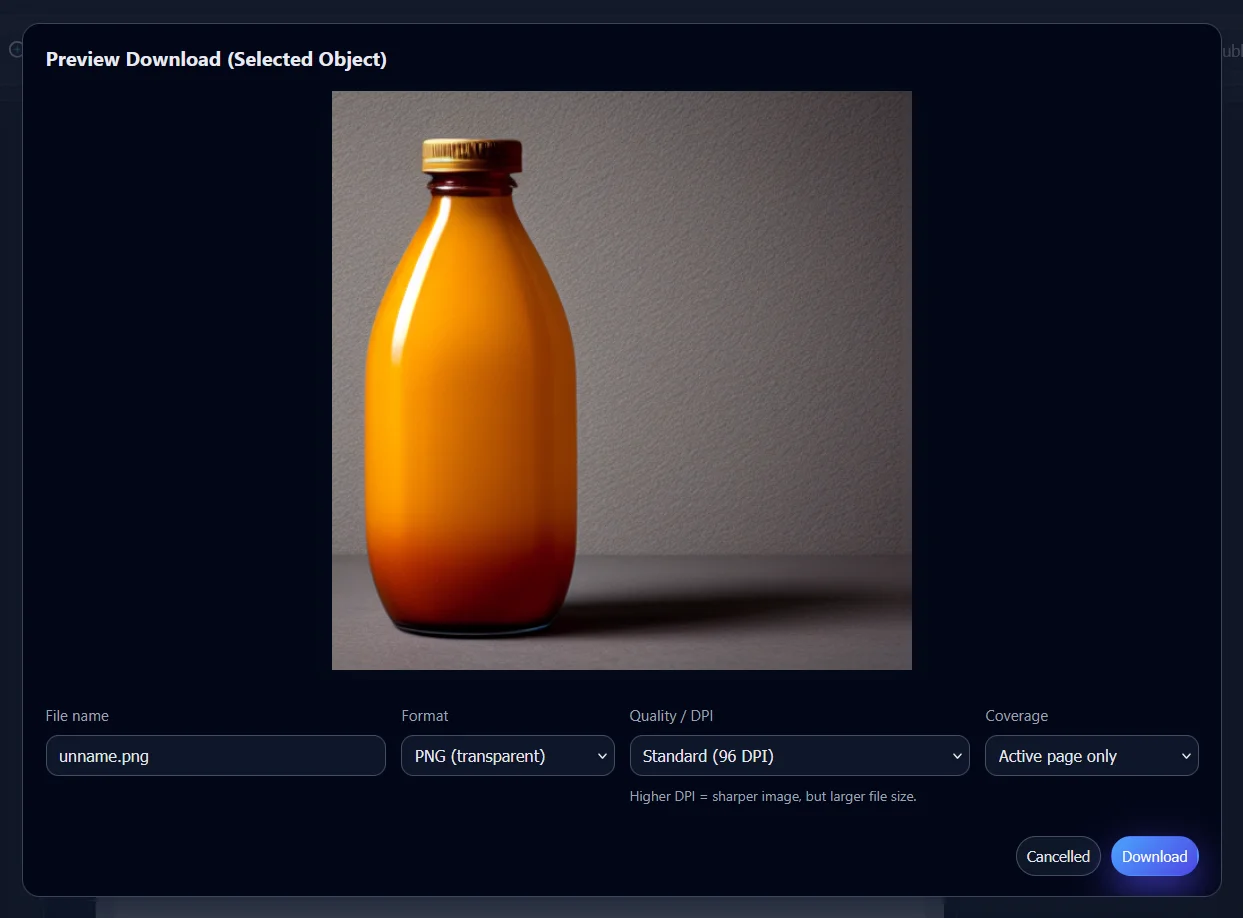
Task: Click the 'Coverage' label
Action: pyautogui.click(x=1016, y=716)
